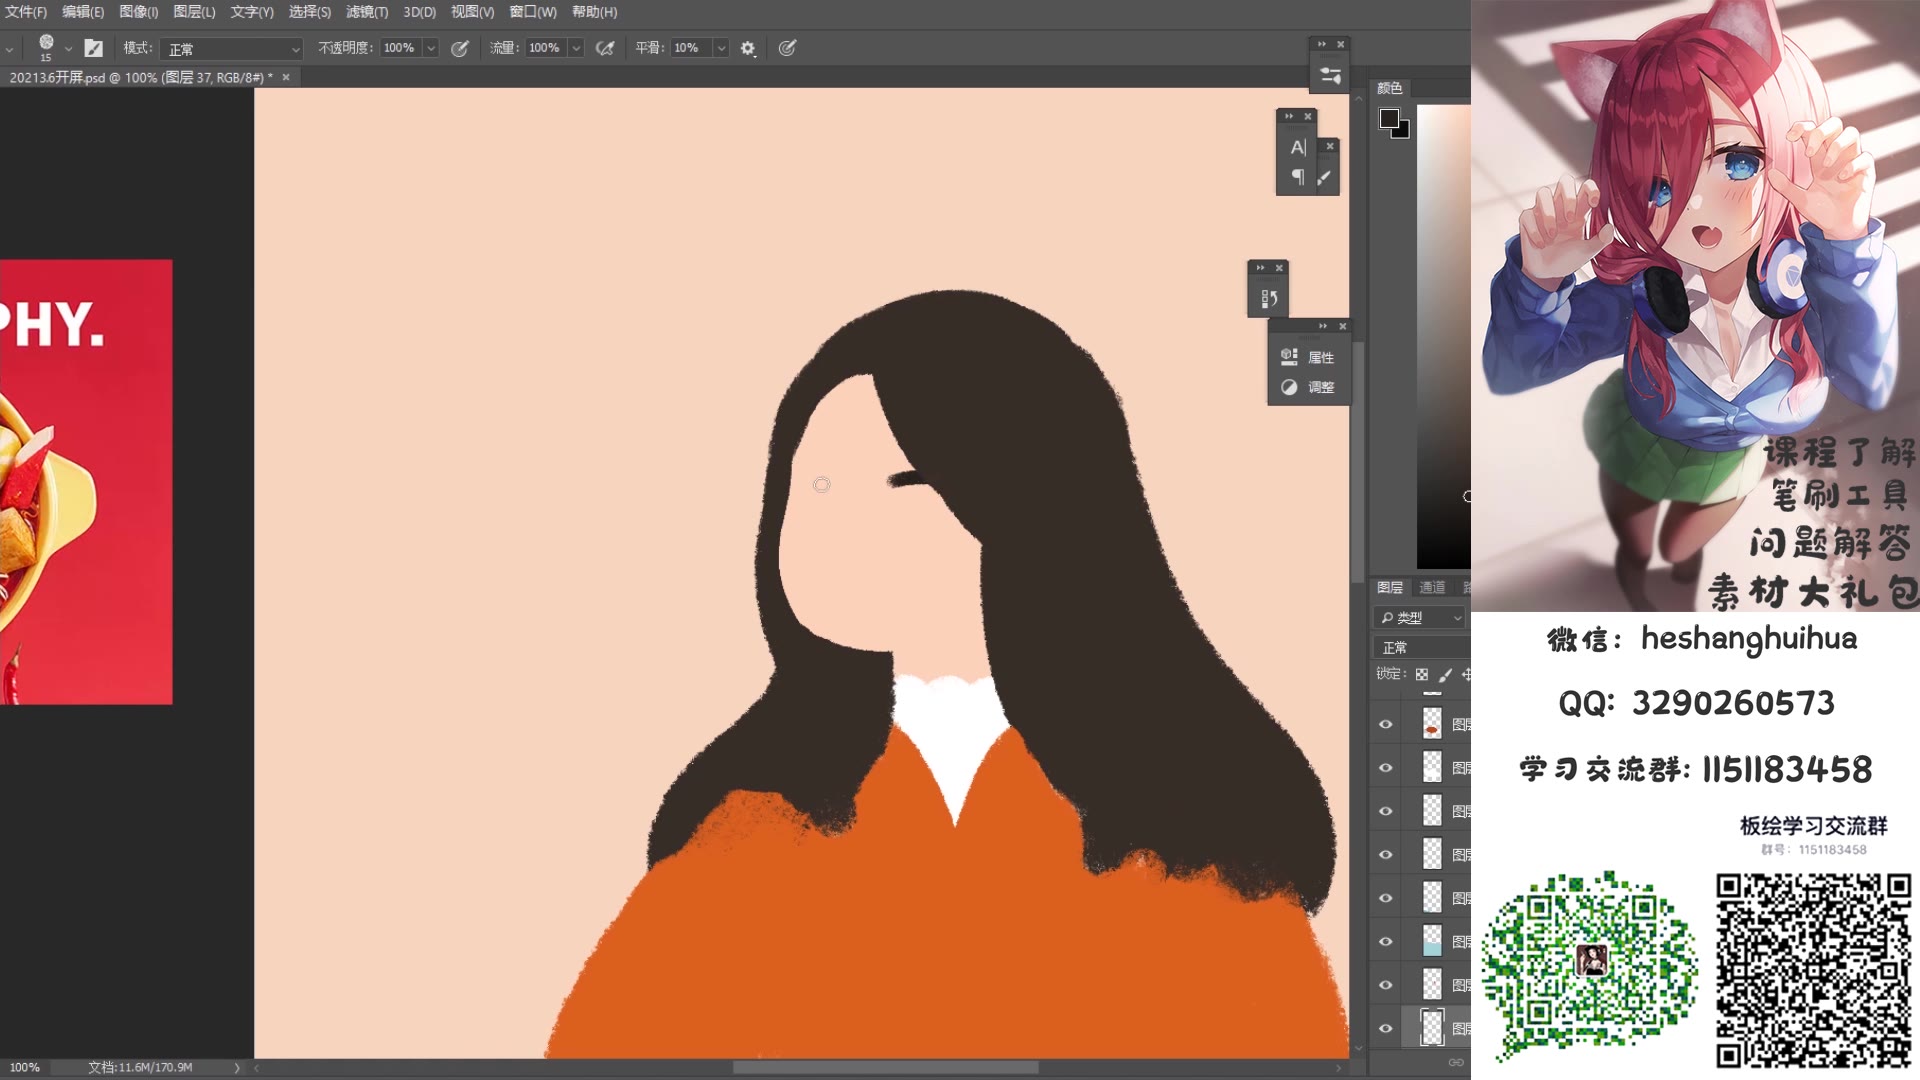Expand the brush preset picker arrow
Screen dimensions: 1920x1080
(68, 48)
